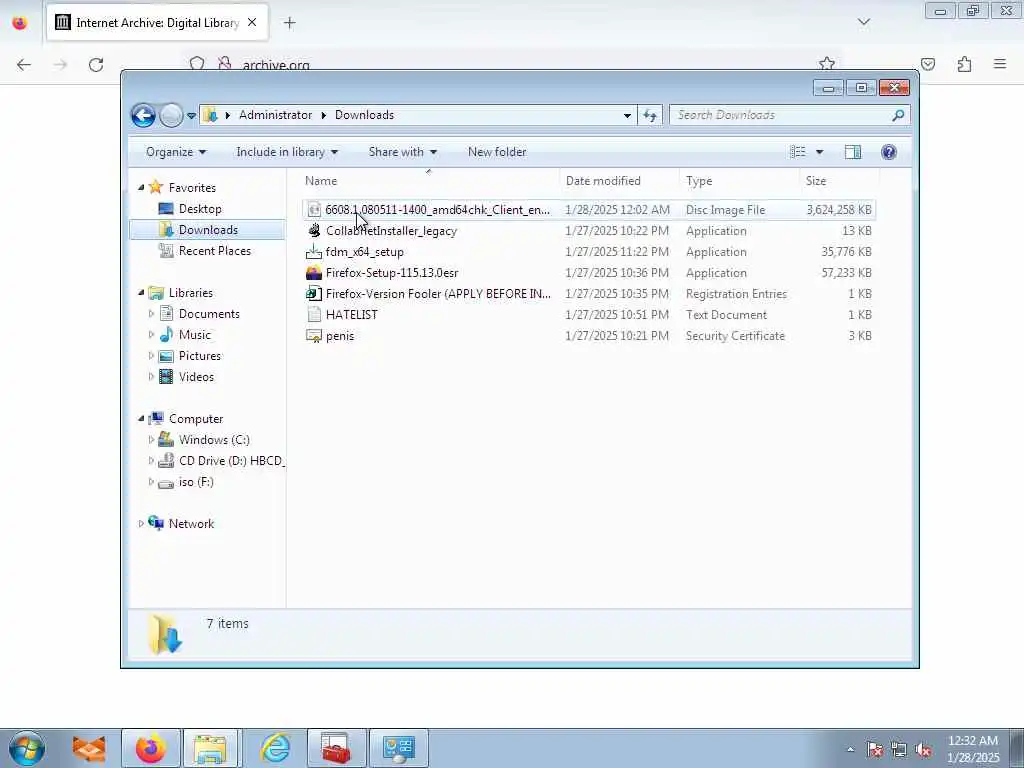The image size is (1024, 768).
Task: Sort by Name column header
Action: click(x=321, y=181)
